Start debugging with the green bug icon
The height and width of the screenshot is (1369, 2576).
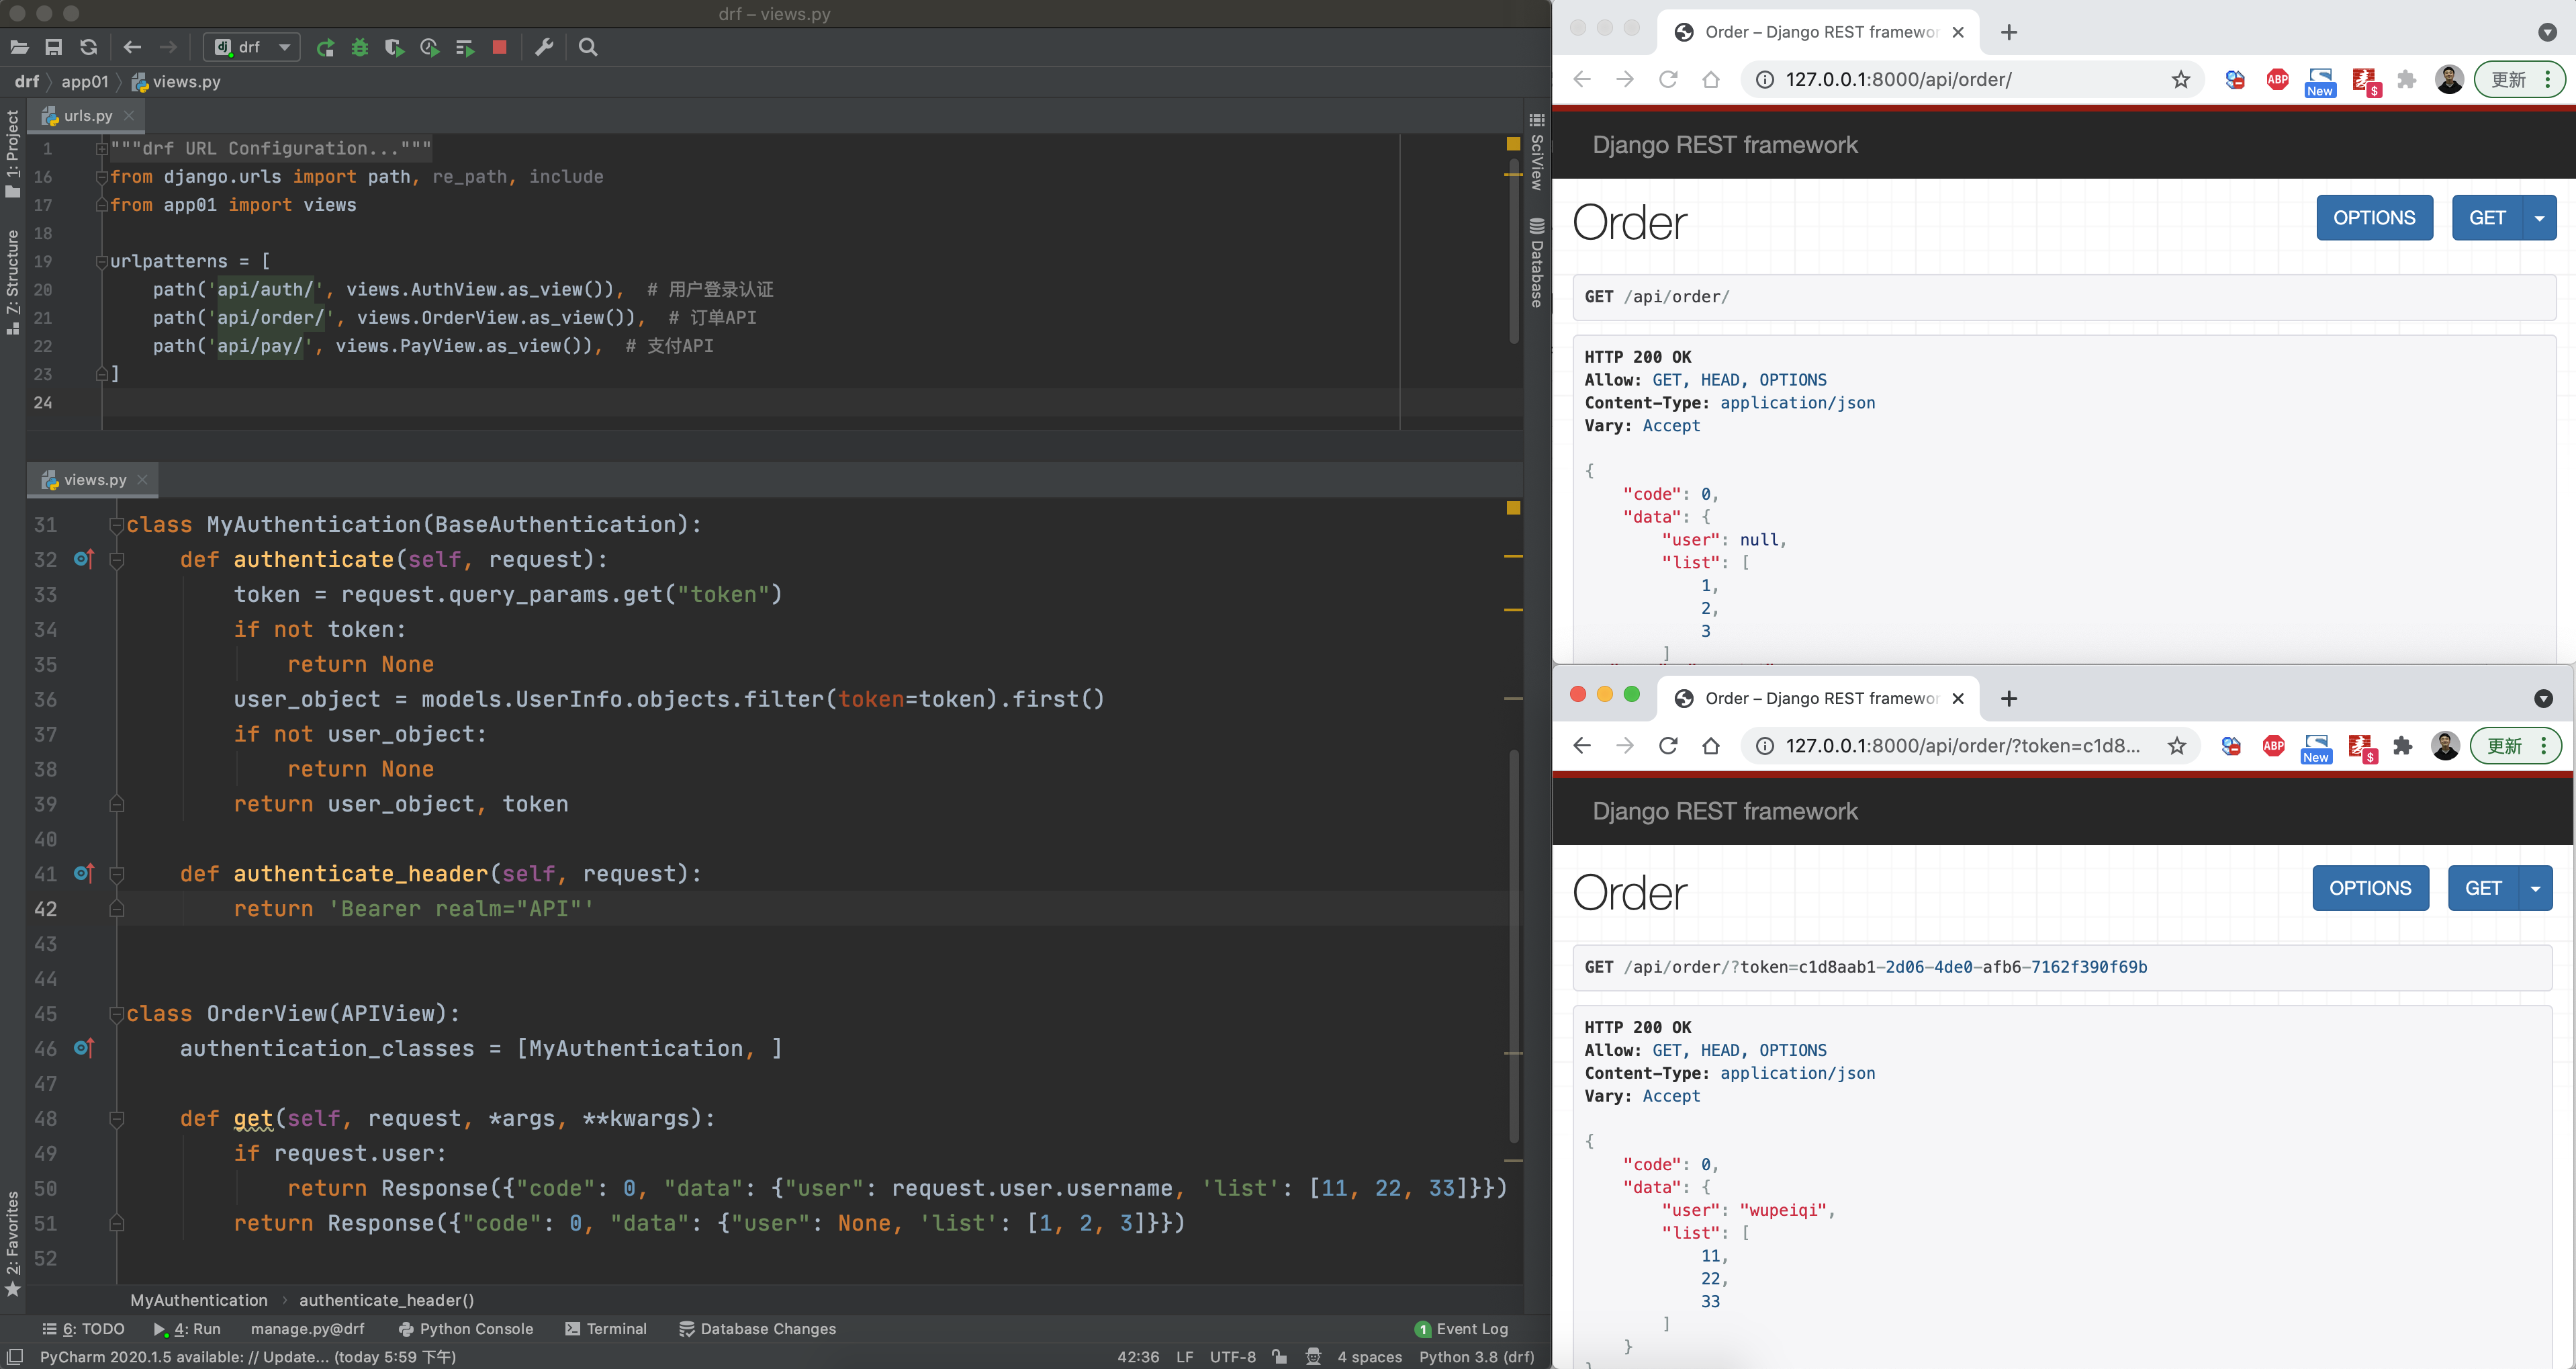pos(360,47)
